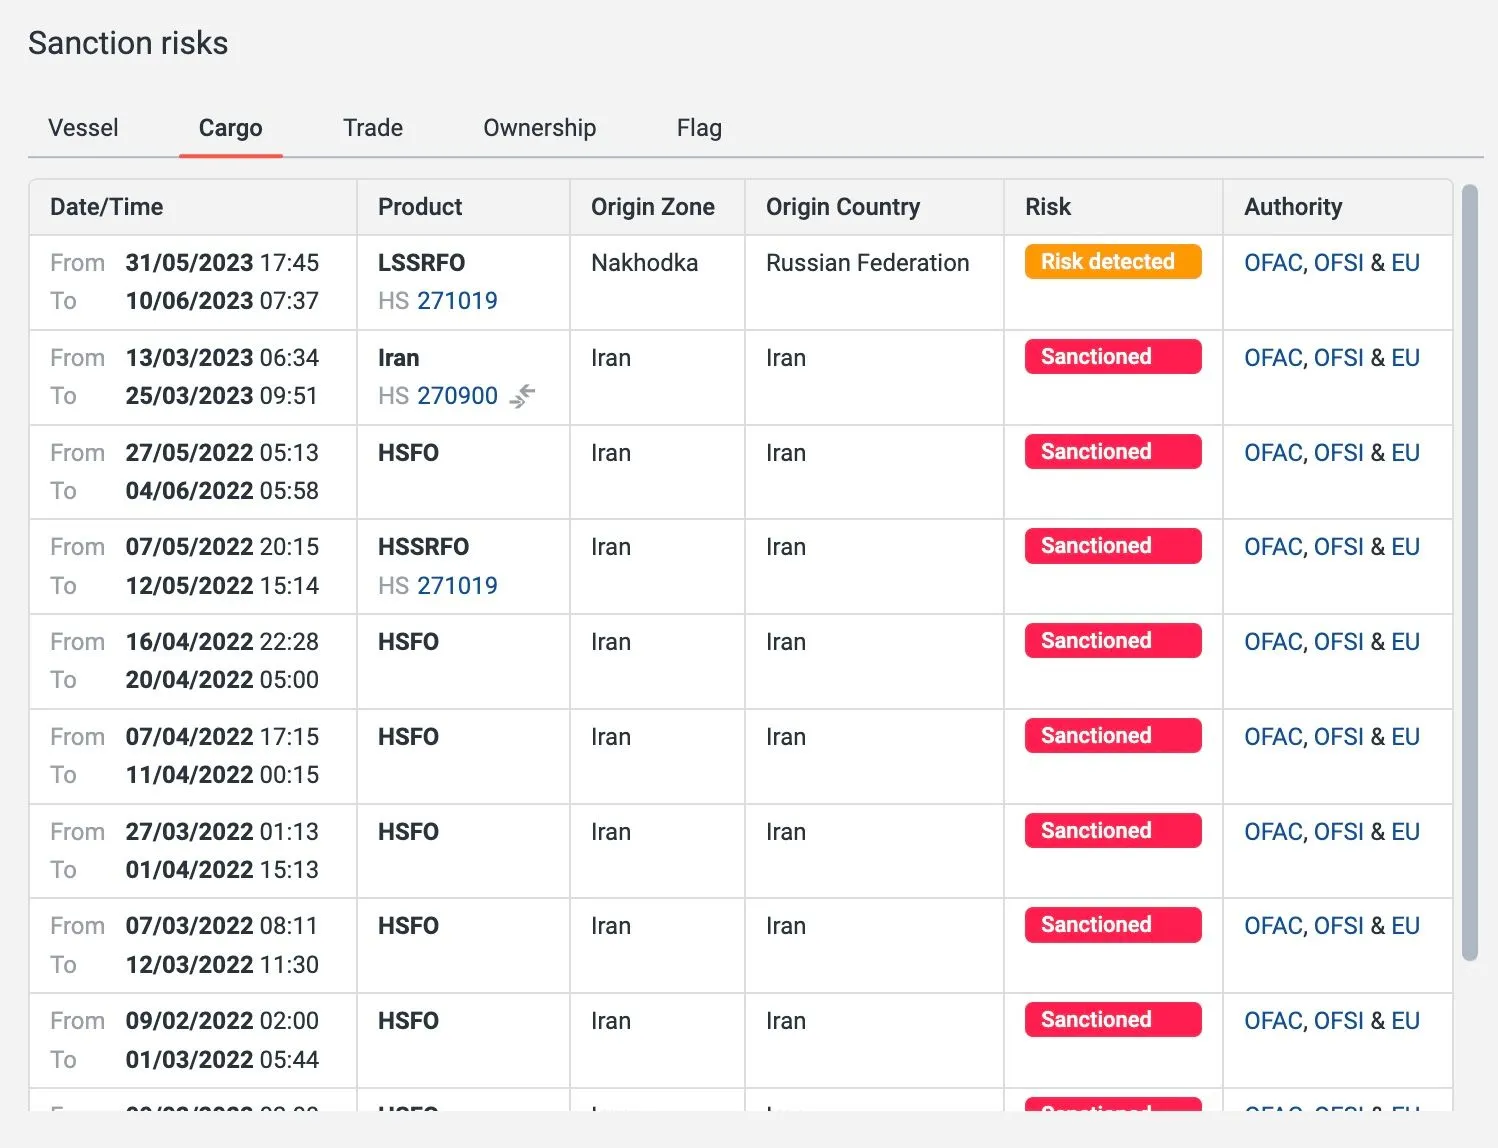Click the date 10/06/2023 07:37

click(222, 301)
